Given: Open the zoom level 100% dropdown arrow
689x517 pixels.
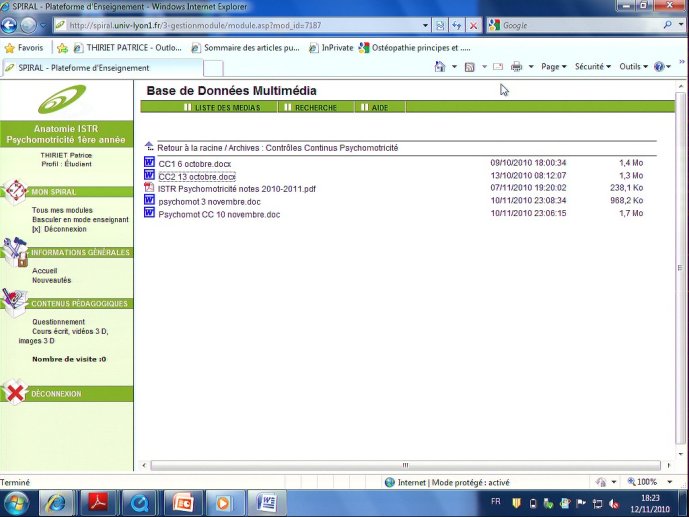Looking at the screenshot, I should (670, 482).
